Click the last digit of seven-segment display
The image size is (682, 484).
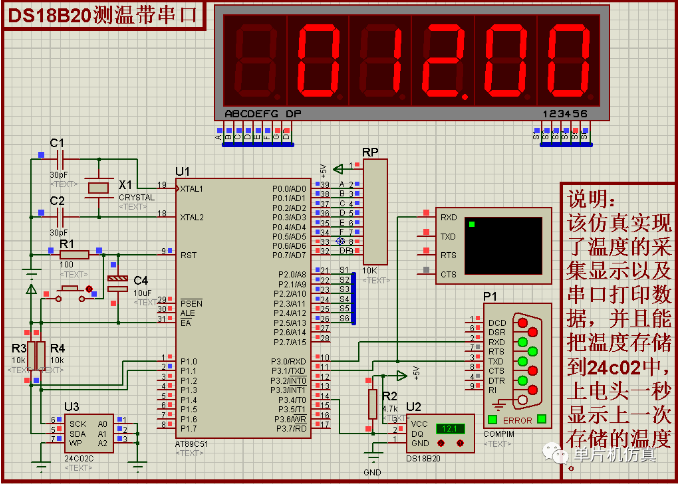click(570, 60)
